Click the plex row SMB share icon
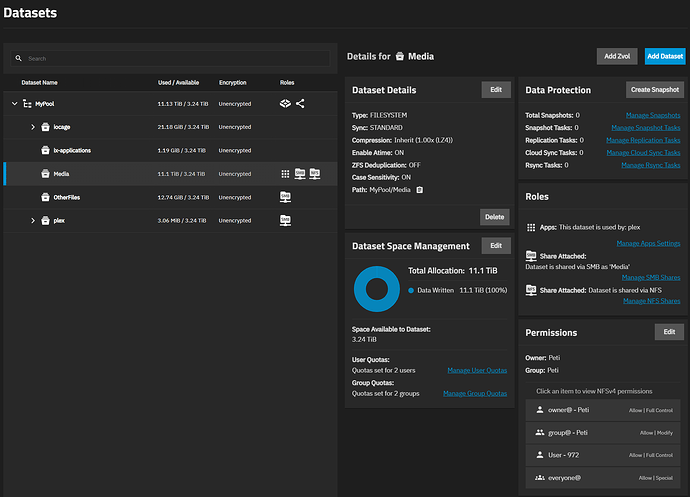This screenshot has width=690, height=497. [285, 221]
